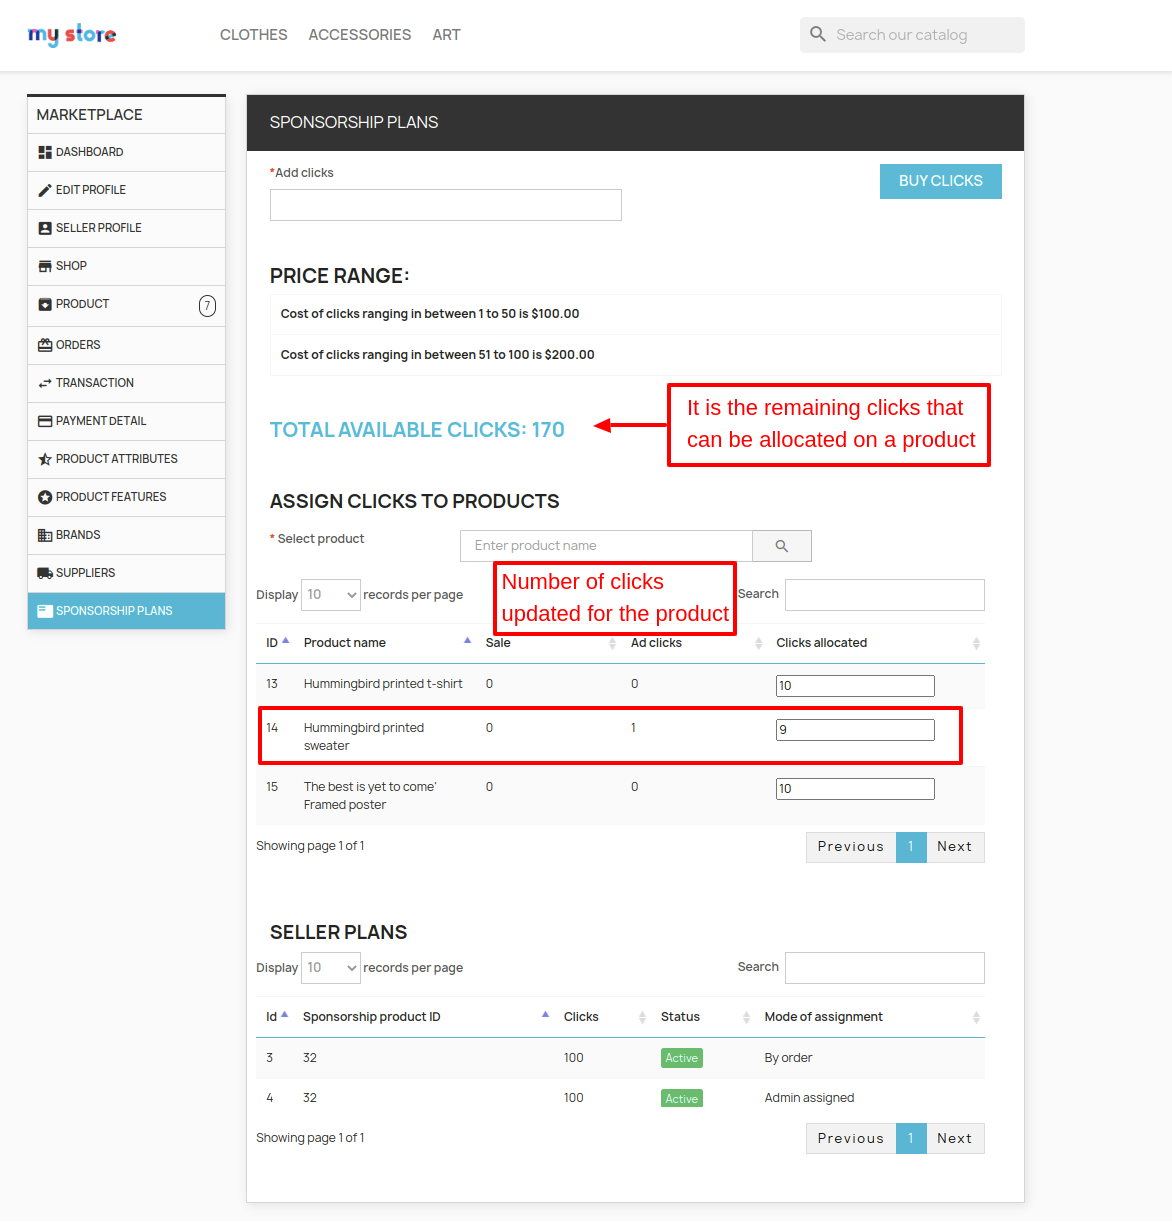Open the Accessories menu
Image resolution: width=1172 pixels, height=1223 pixels.
[x=360, y=35]
